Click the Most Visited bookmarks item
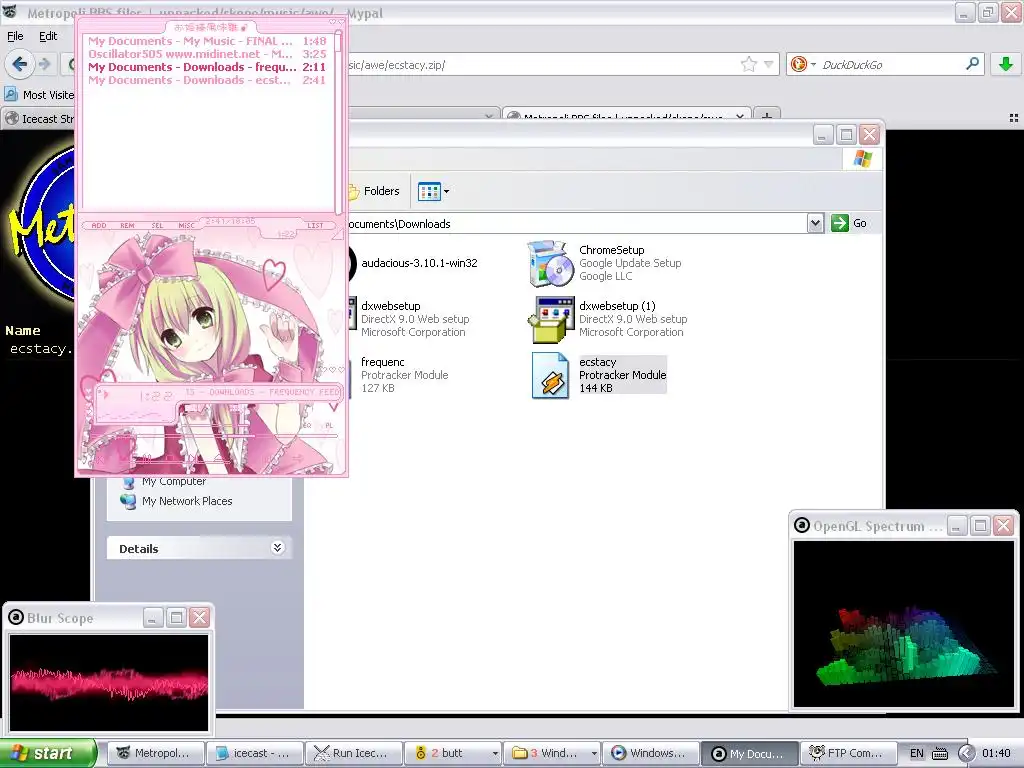This screenshot has width=1024, height=768. [39, 95]
